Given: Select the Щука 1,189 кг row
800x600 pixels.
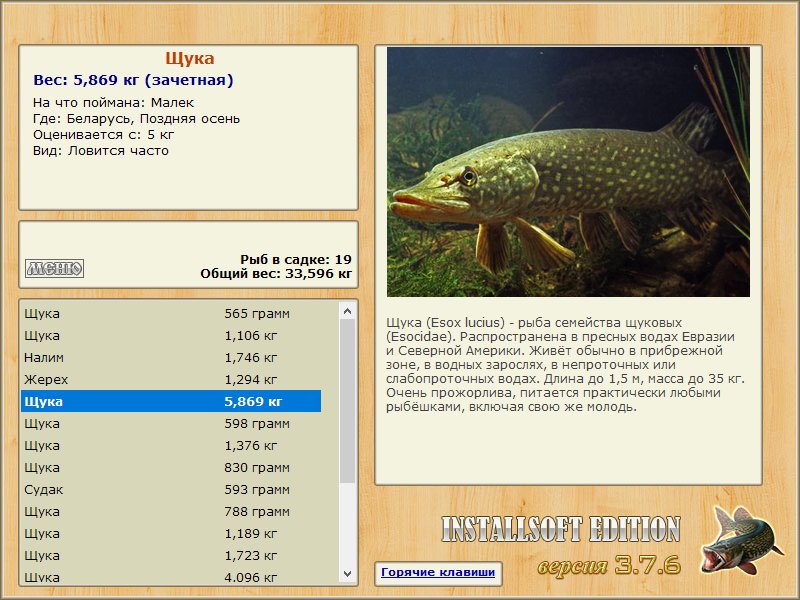Looking at the screenshot, I should [171, 533].
